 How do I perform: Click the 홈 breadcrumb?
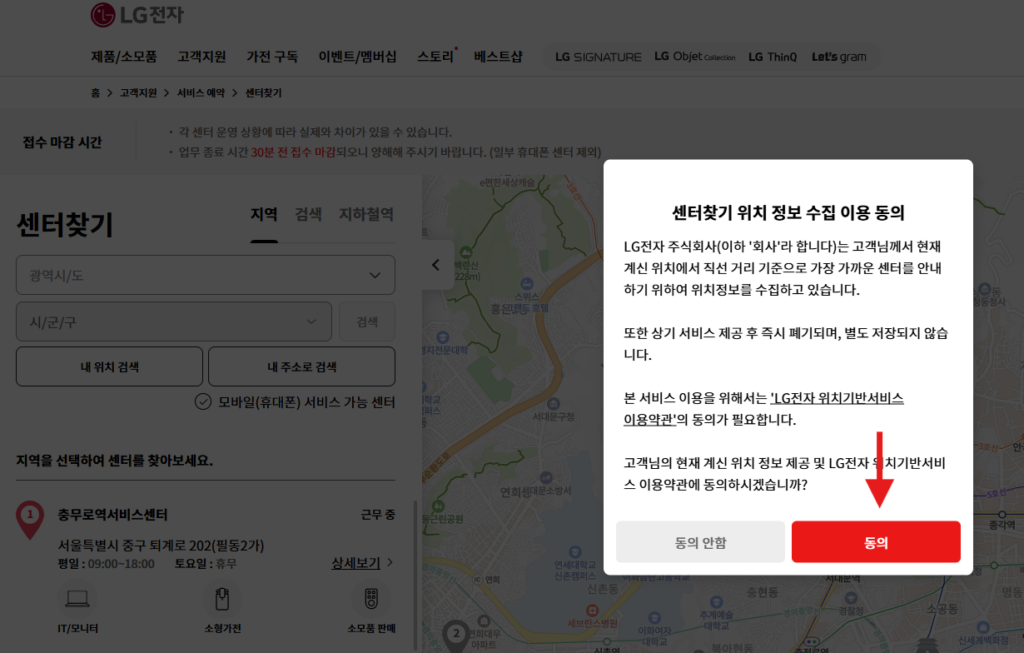(95, 93)
